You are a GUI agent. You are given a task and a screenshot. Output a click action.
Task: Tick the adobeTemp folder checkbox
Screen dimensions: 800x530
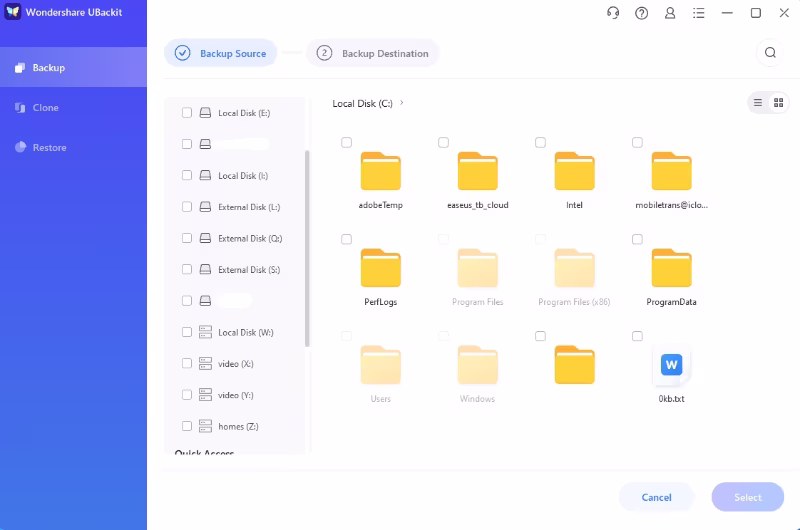(x=346, y=142)
